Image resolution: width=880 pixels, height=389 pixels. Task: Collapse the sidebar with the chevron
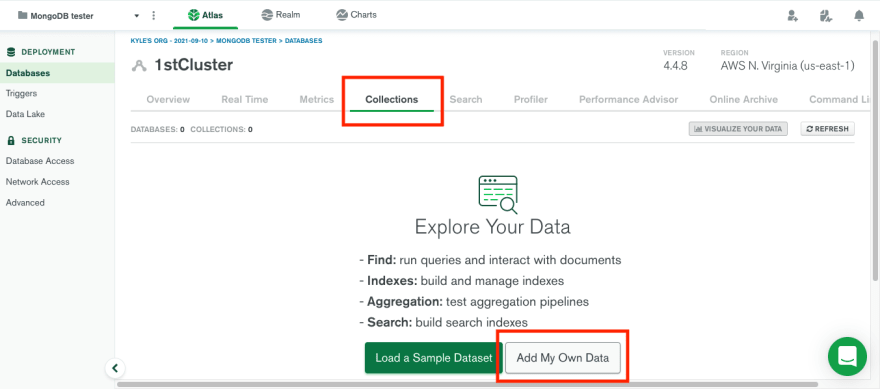115,368
